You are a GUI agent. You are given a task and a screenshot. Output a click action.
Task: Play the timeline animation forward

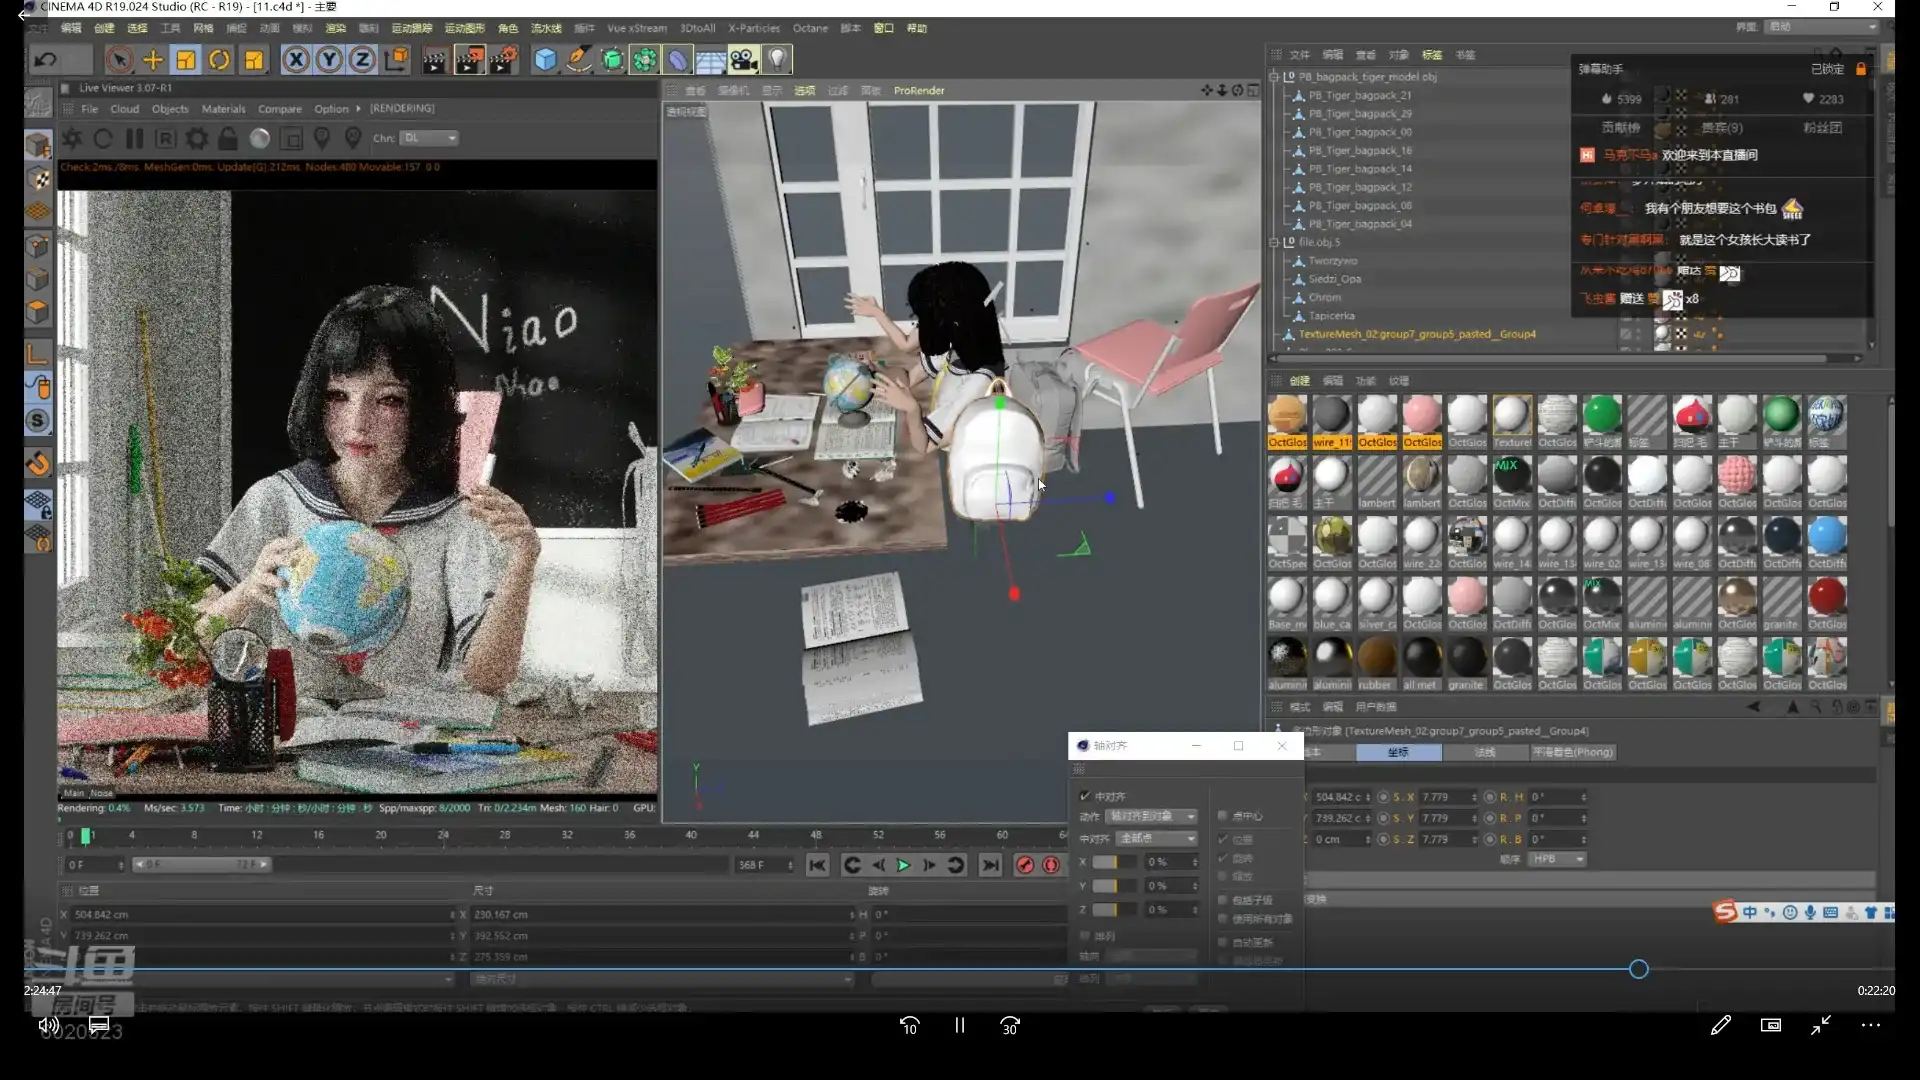(903, 865)
